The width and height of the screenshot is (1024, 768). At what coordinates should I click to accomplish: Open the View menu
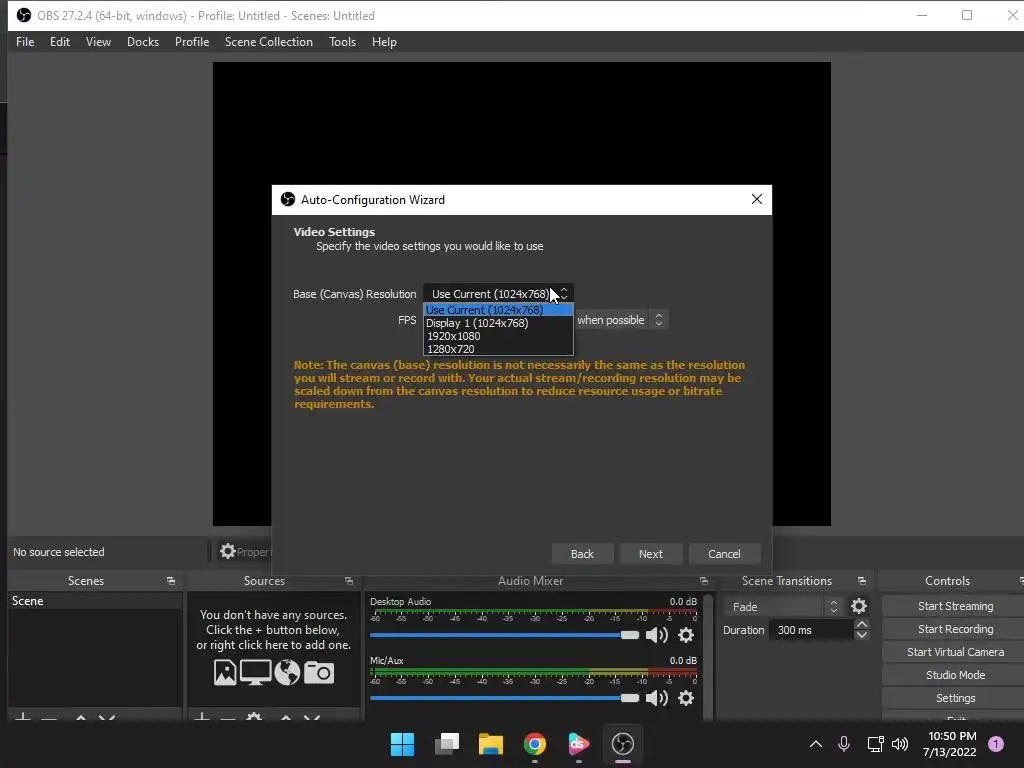pyautogui.click(x=98, y=42)
